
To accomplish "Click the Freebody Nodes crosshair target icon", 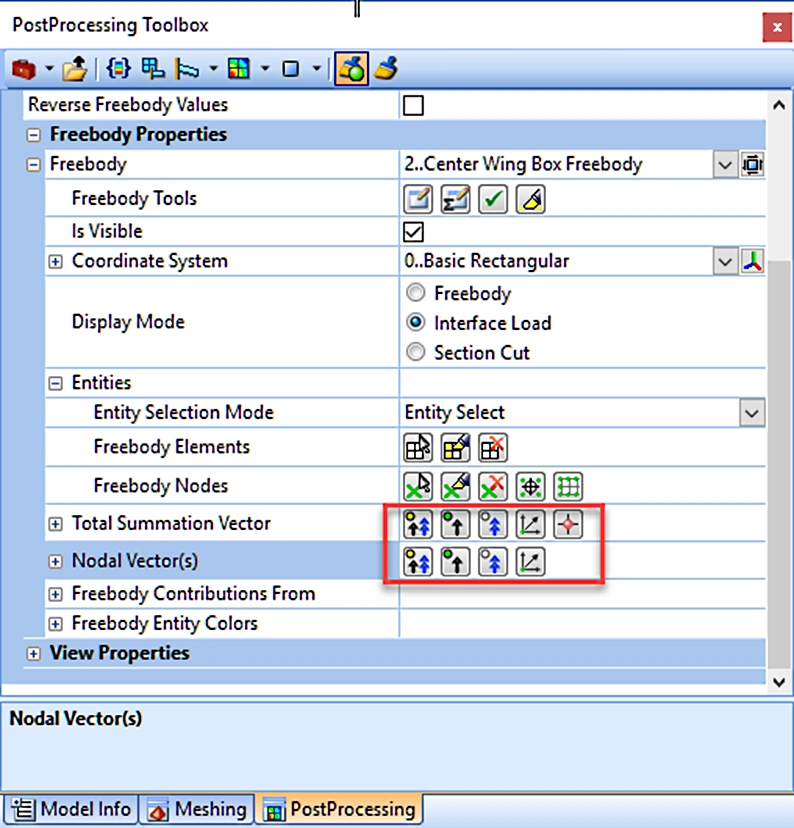I will [531, 486].
